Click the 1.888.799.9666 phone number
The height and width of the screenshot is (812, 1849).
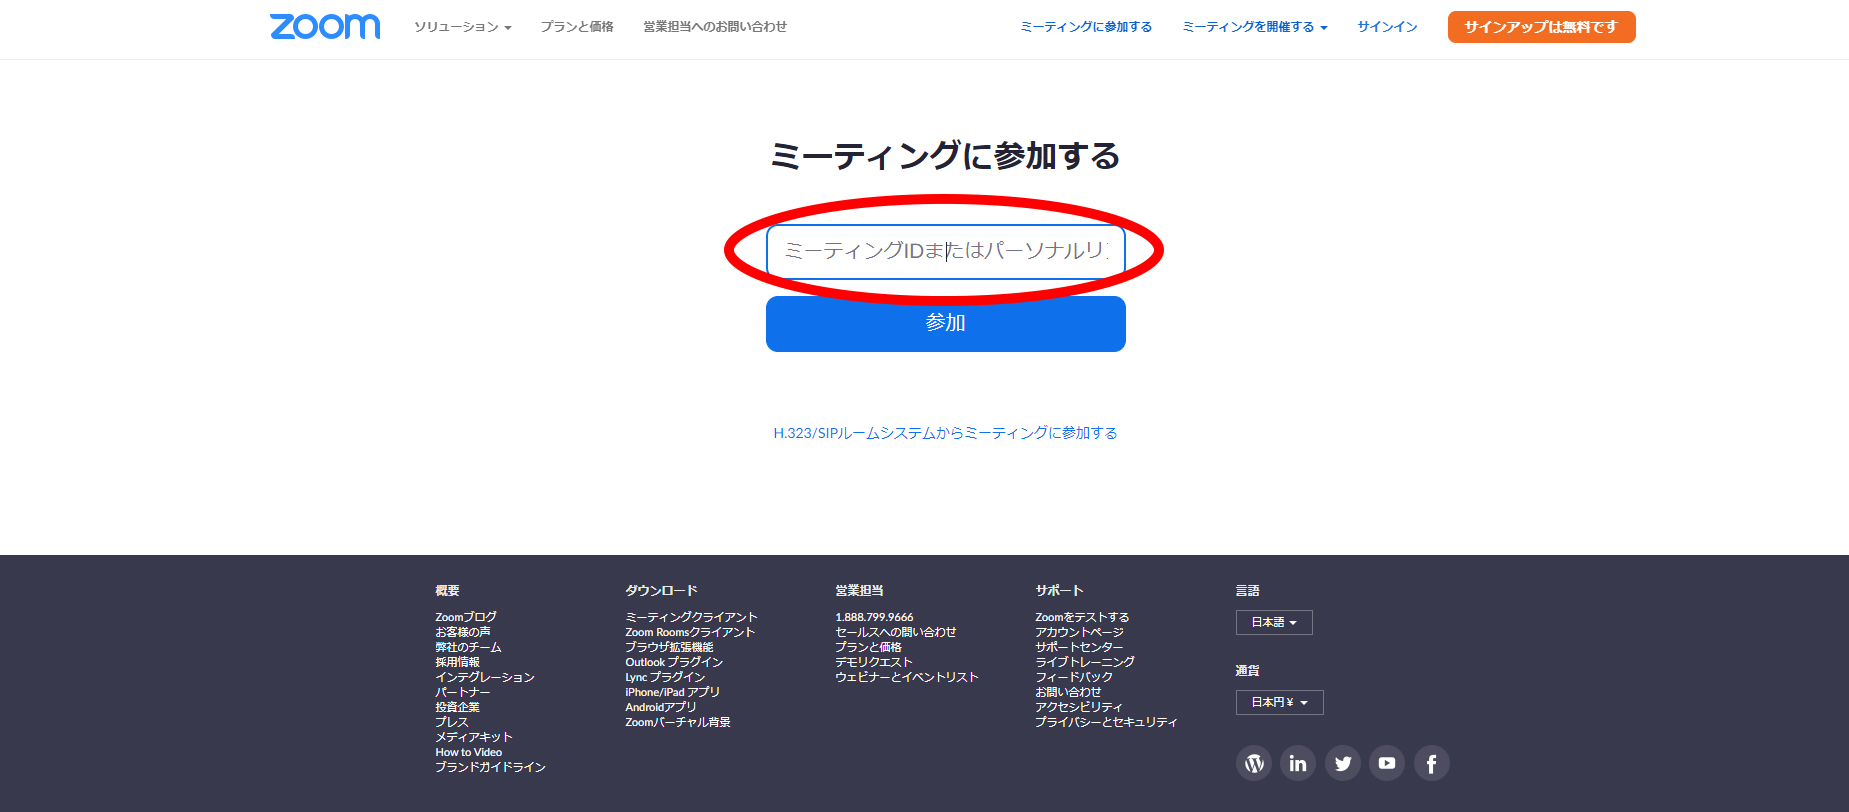tap(874, 617)
